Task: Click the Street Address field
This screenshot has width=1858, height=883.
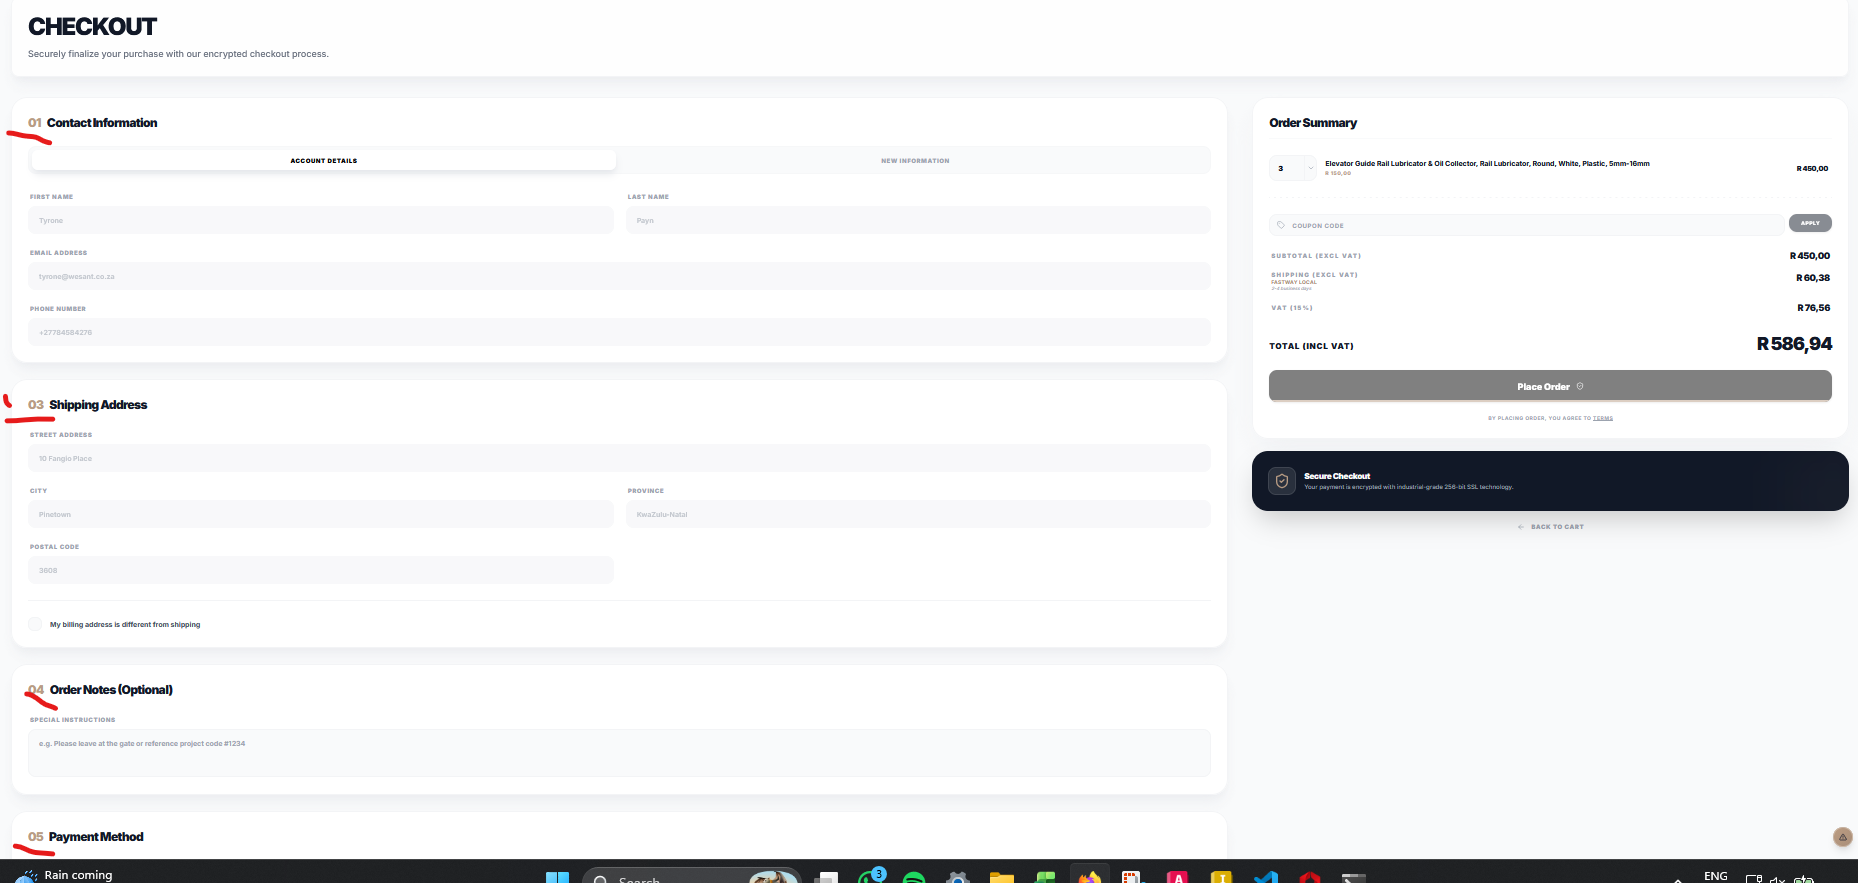Action: tap(619, 458)
